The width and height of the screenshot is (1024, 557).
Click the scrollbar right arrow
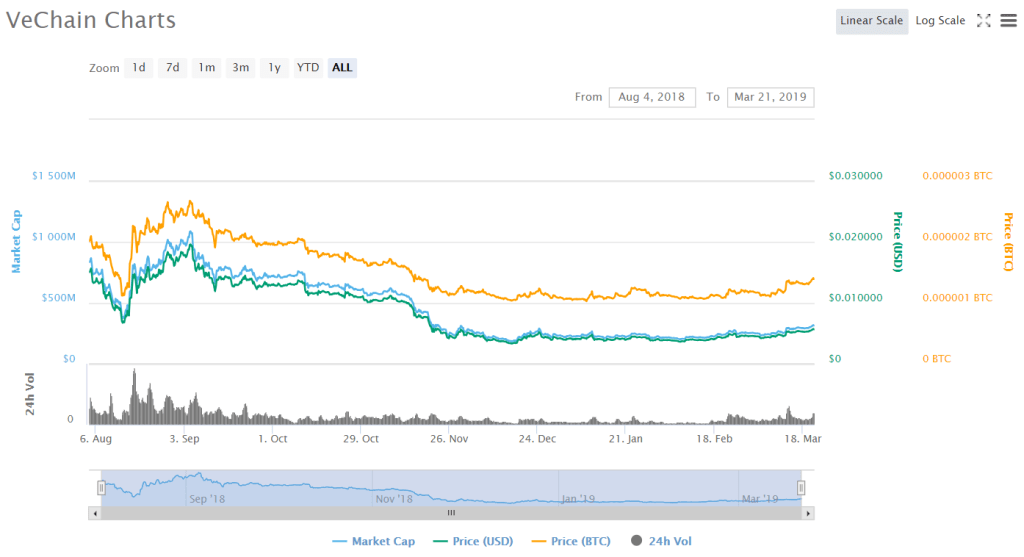(808, 513)
